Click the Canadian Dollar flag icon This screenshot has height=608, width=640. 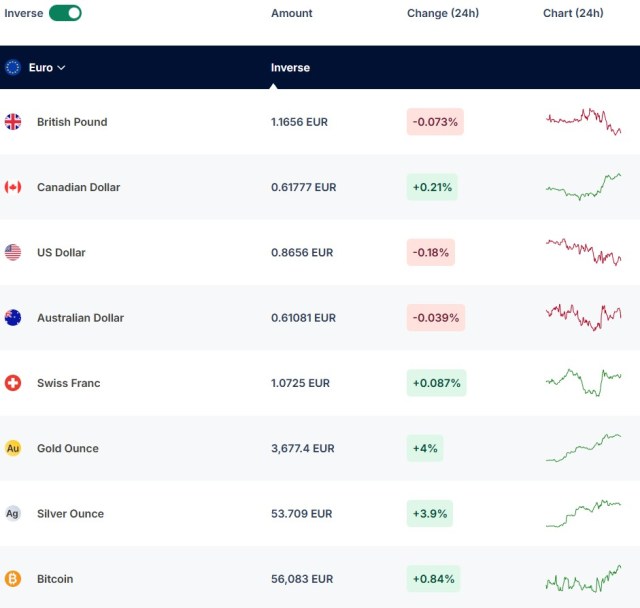coord(13,187)
